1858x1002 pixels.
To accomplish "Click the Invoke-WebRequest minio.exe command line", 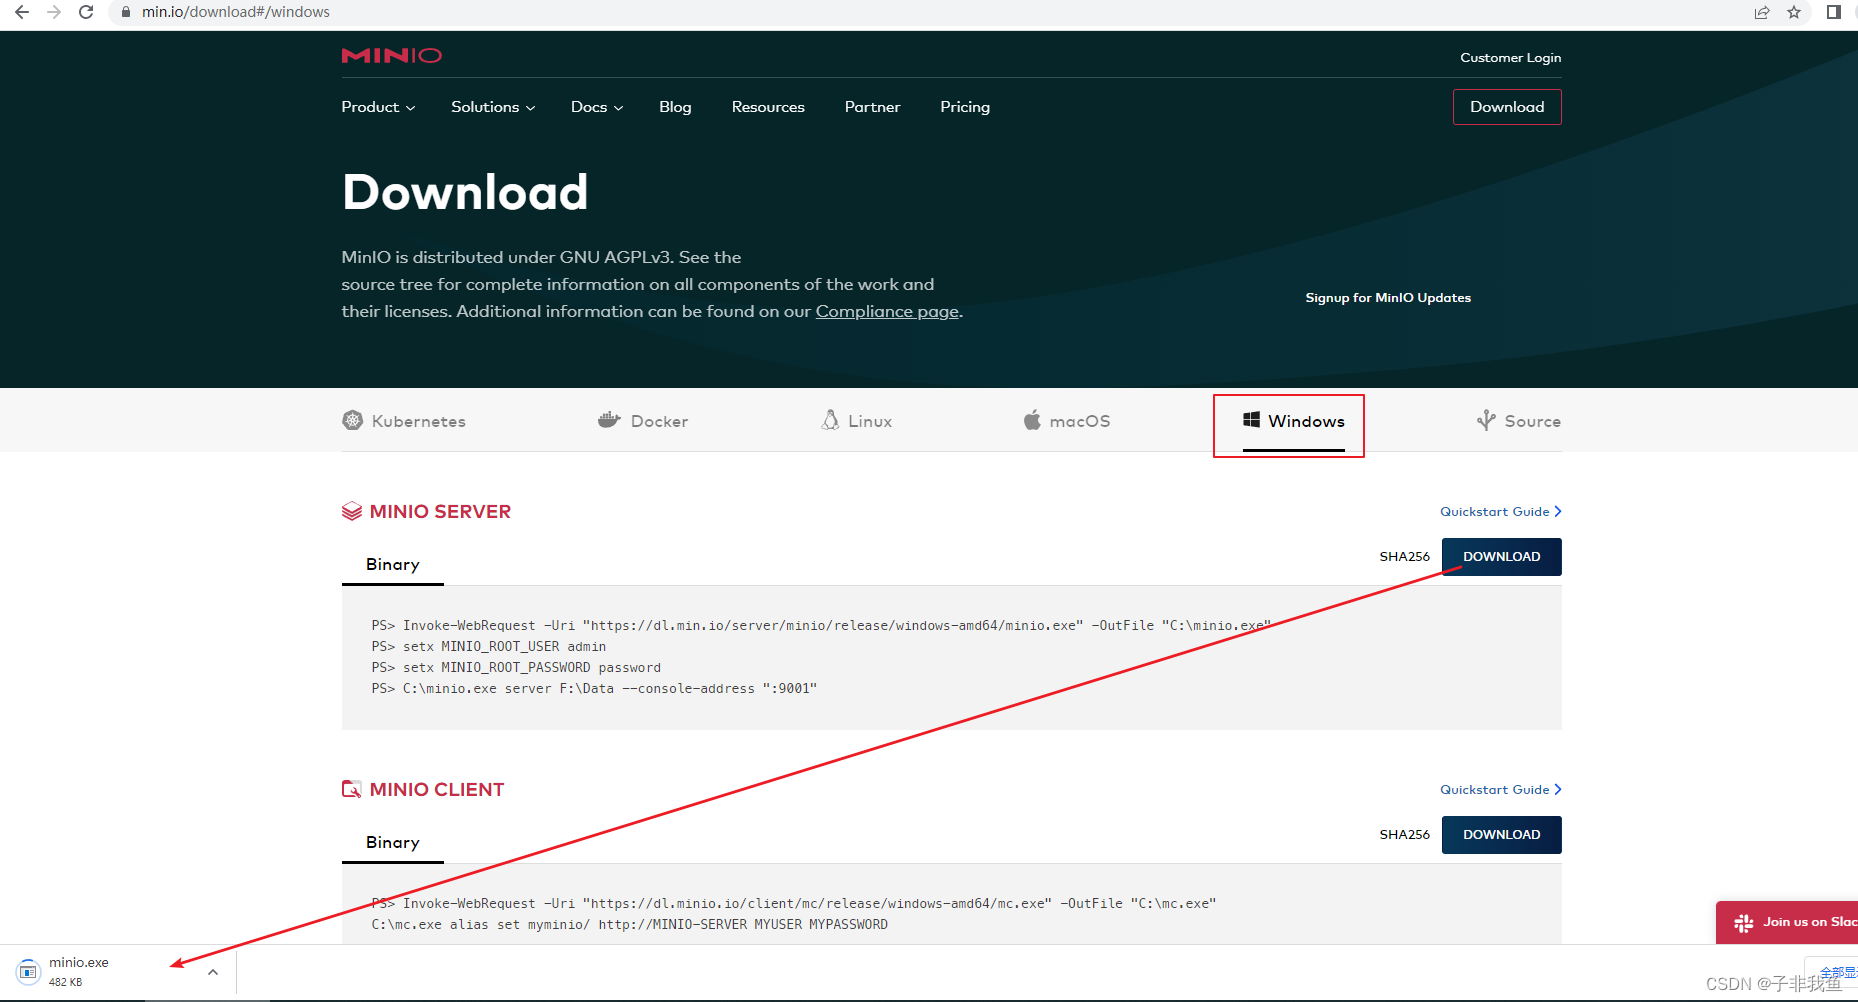I will point(821,626).
